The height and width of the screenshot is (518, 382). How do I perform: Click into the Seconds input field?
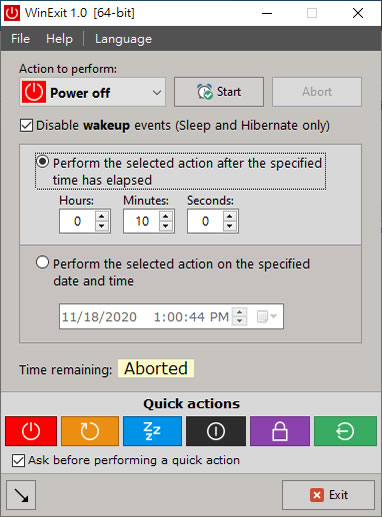(206, 221)
